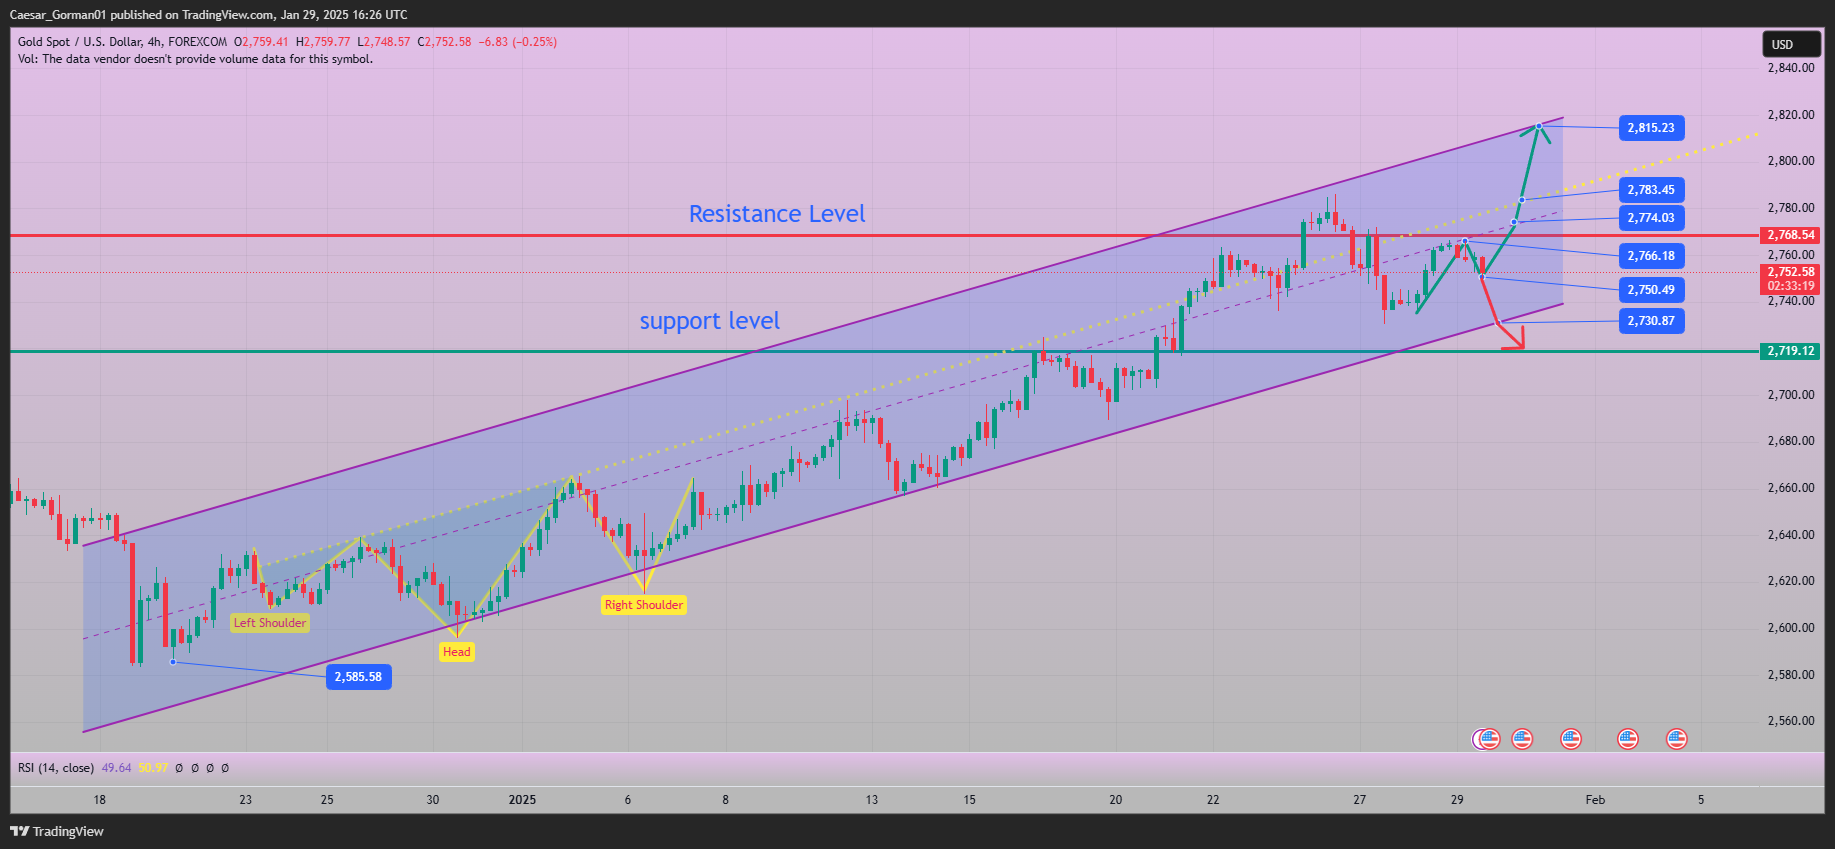Select the support level text annotation
Screen dimensions: 1835x849
(710, 321)
